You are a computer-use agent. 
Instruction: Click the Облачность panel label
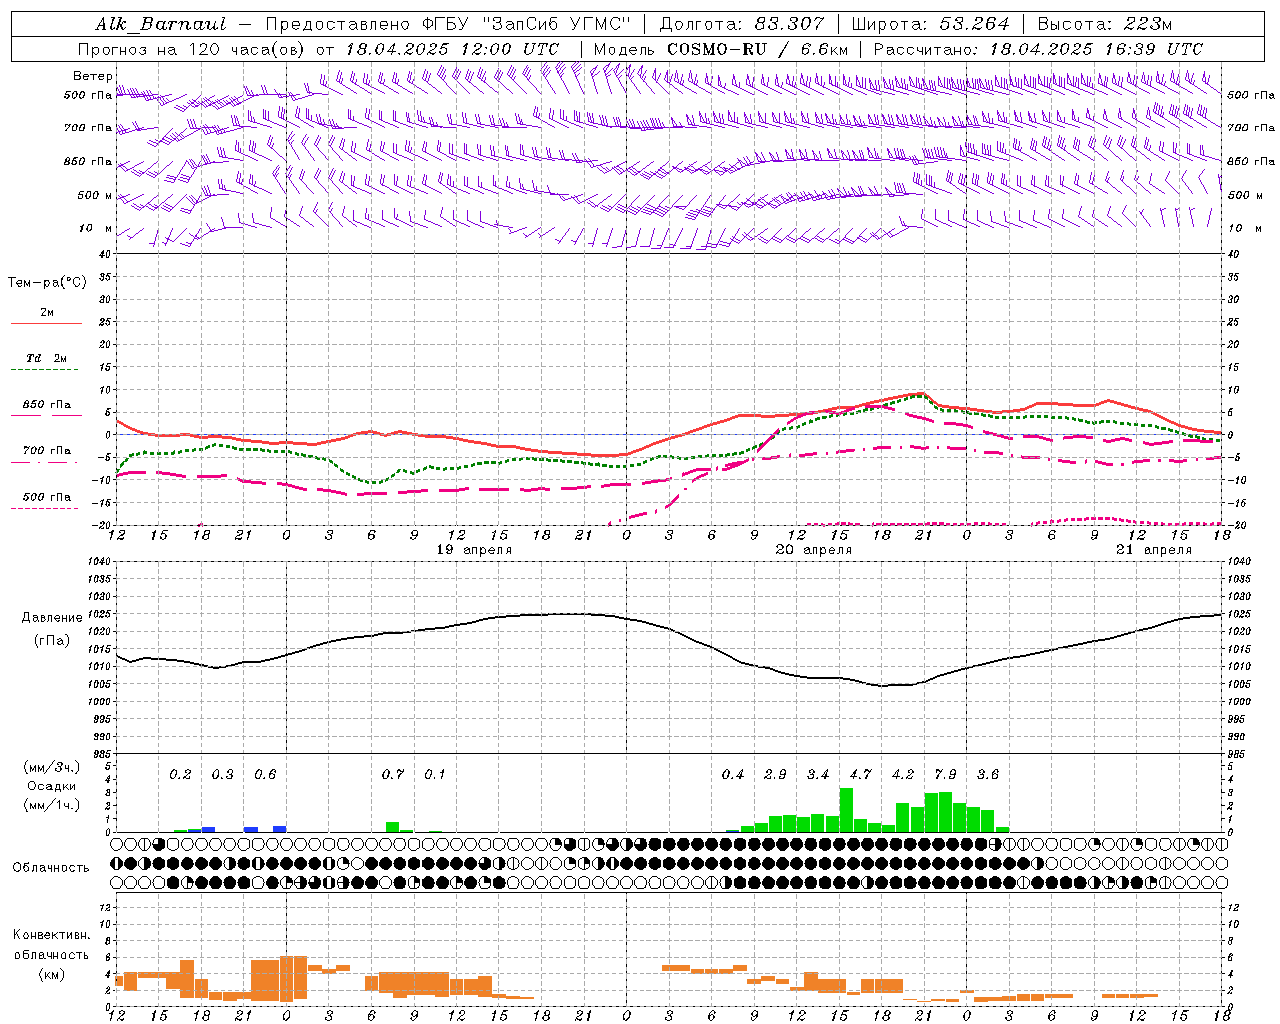pos(51,867)
